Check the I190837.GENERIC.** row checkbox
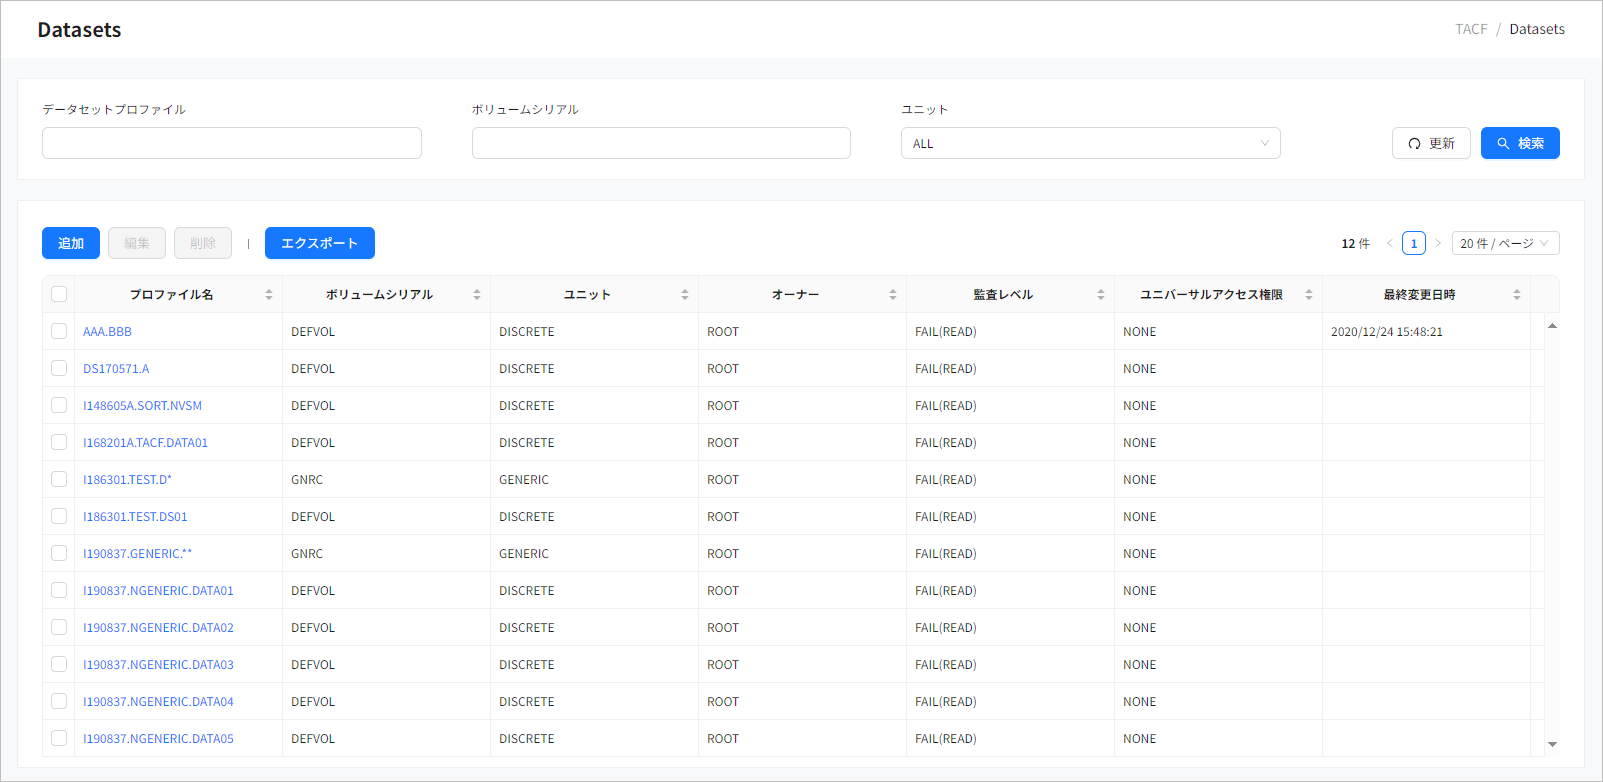 [x=59, y=553]
